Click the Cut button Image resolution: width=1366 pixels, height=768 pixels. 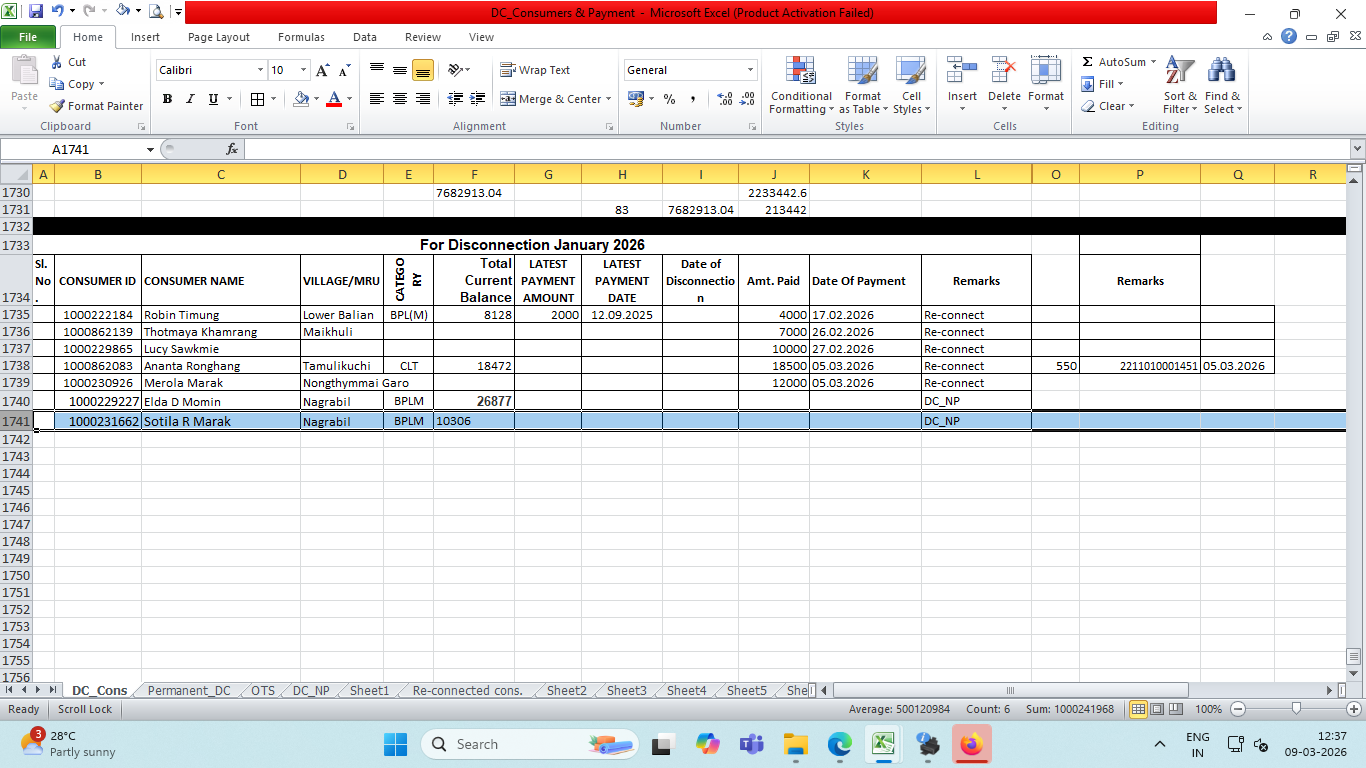[x=68, y=62]
